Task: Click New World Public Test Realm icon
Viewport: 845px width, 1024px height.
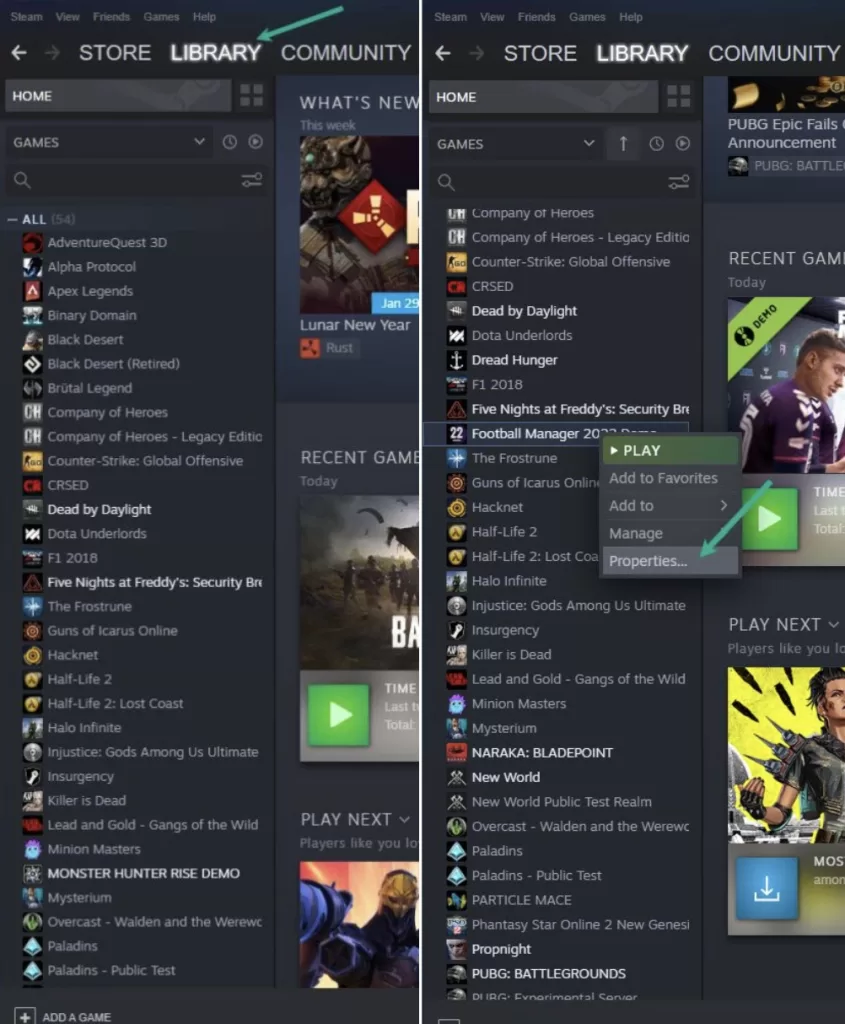Action: pos(456,802)
